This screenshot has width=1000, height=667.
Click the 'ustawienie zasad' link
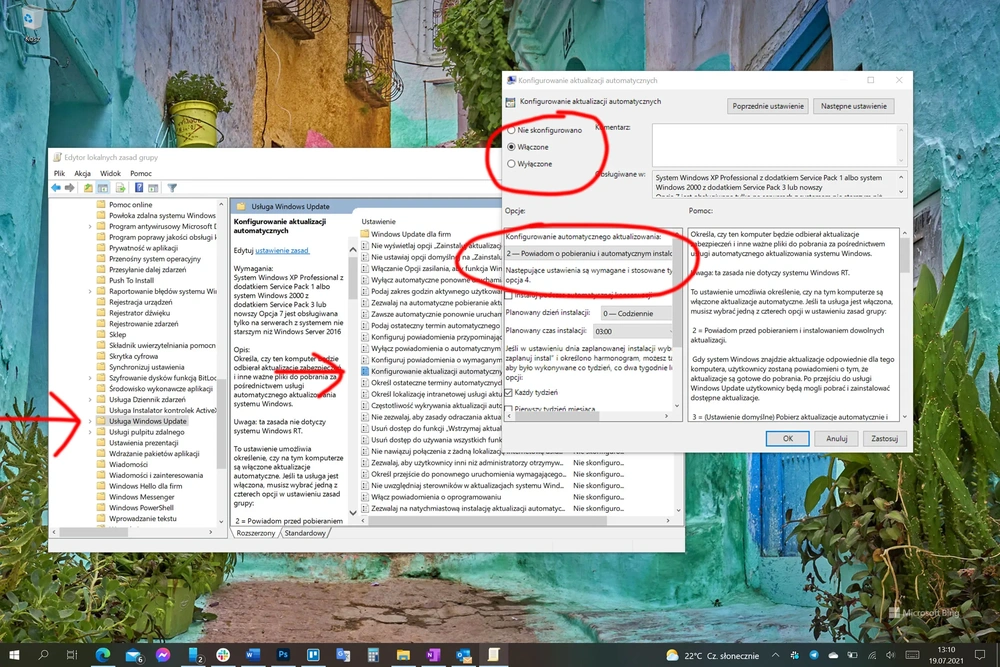click(x=282, y=251)
